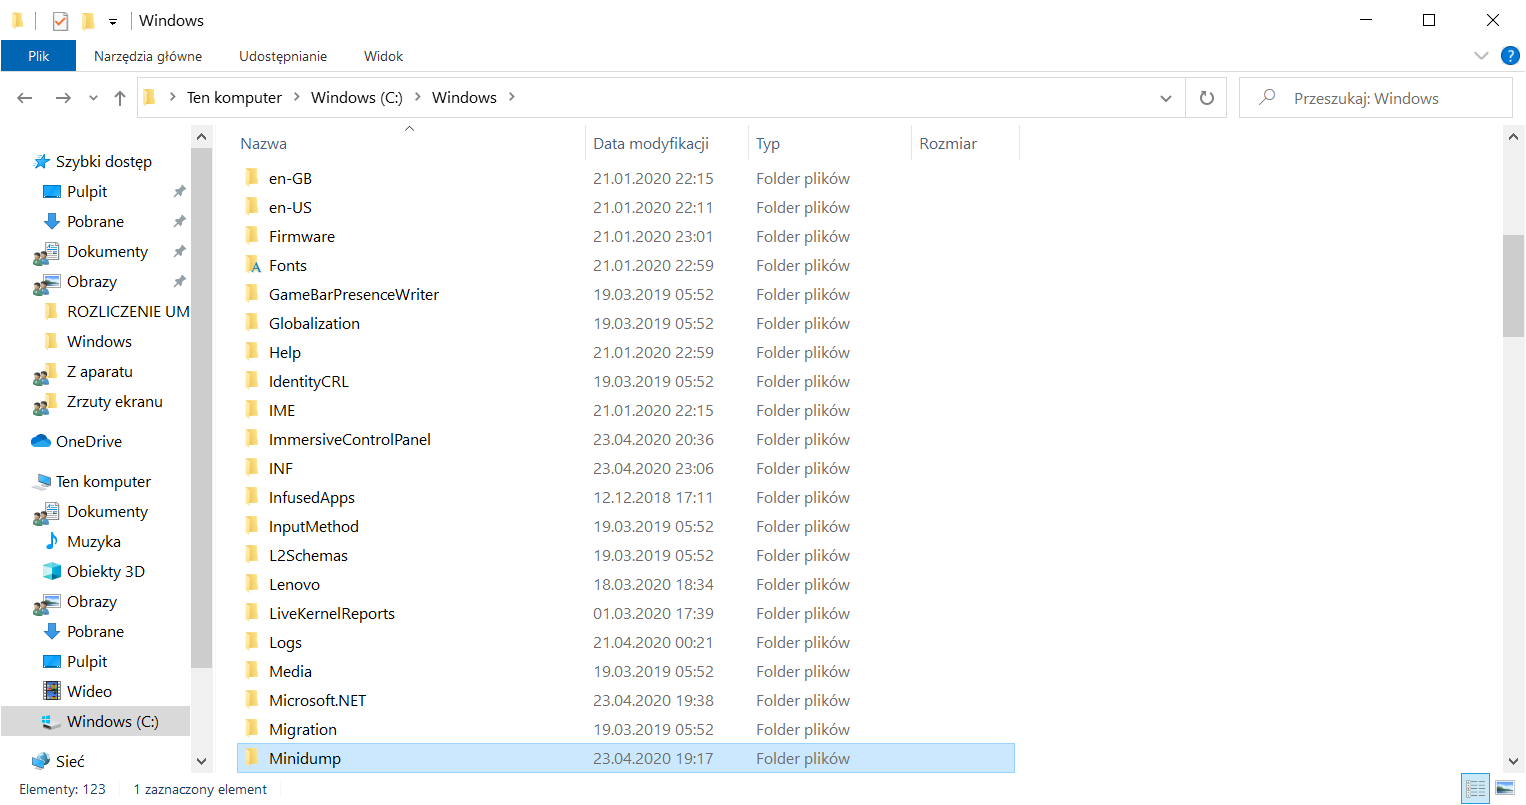Click the Media folder icon
This screenshot has height=805, width=1526.
252,671
